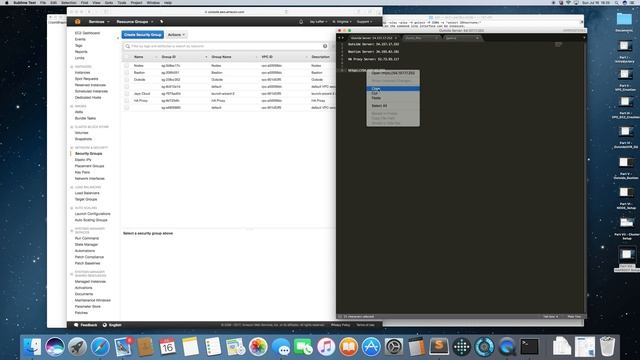
Task: Open Calendar icon showing 16
Action: pyautogui.click(x=168, y=347)
